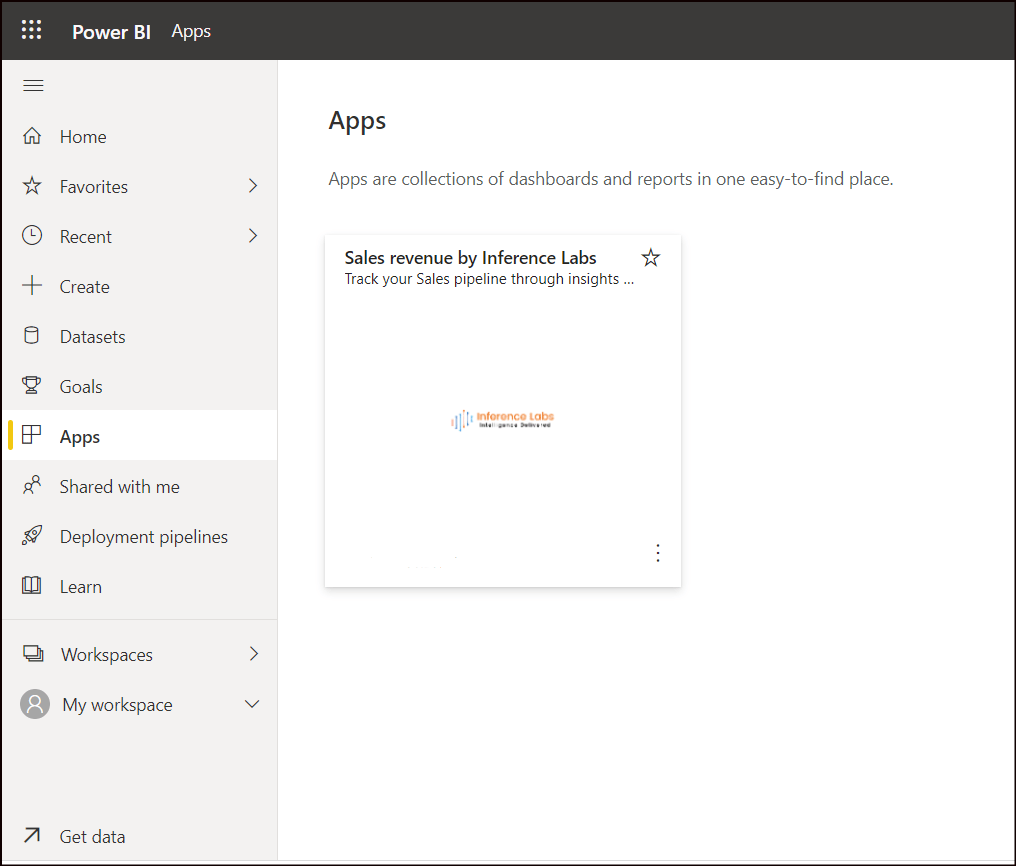Image resolution: width=1016 pixels, height=866 pixels.
Task: Click the Favorites star icon in sidebar
Action: coord(32,187)
